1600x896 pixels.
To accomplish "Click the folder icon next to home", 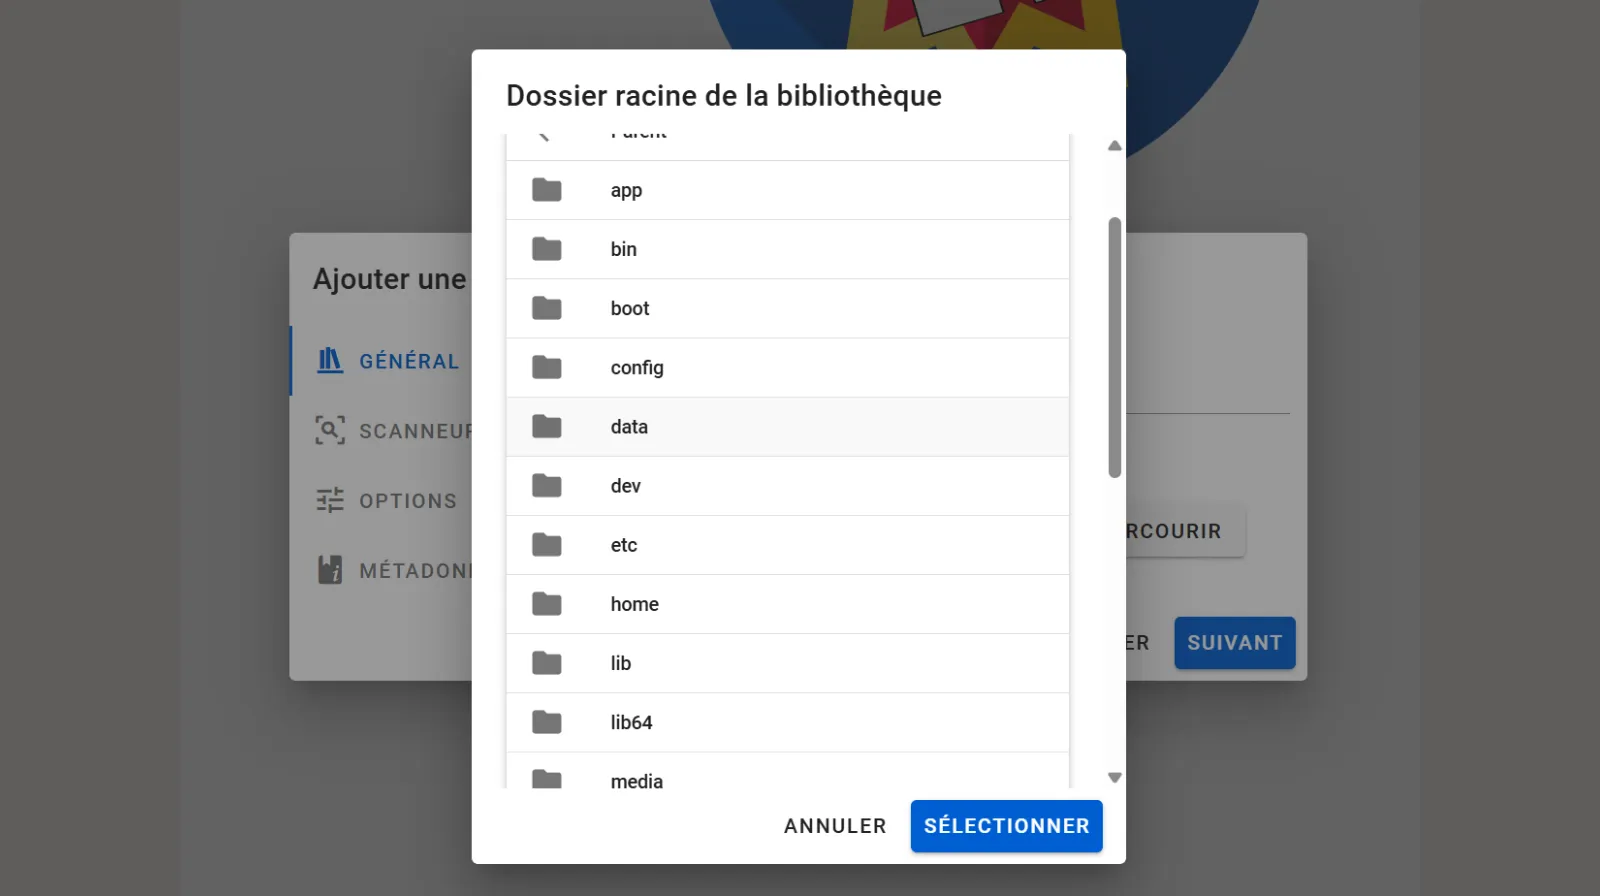I will point(546,603).
